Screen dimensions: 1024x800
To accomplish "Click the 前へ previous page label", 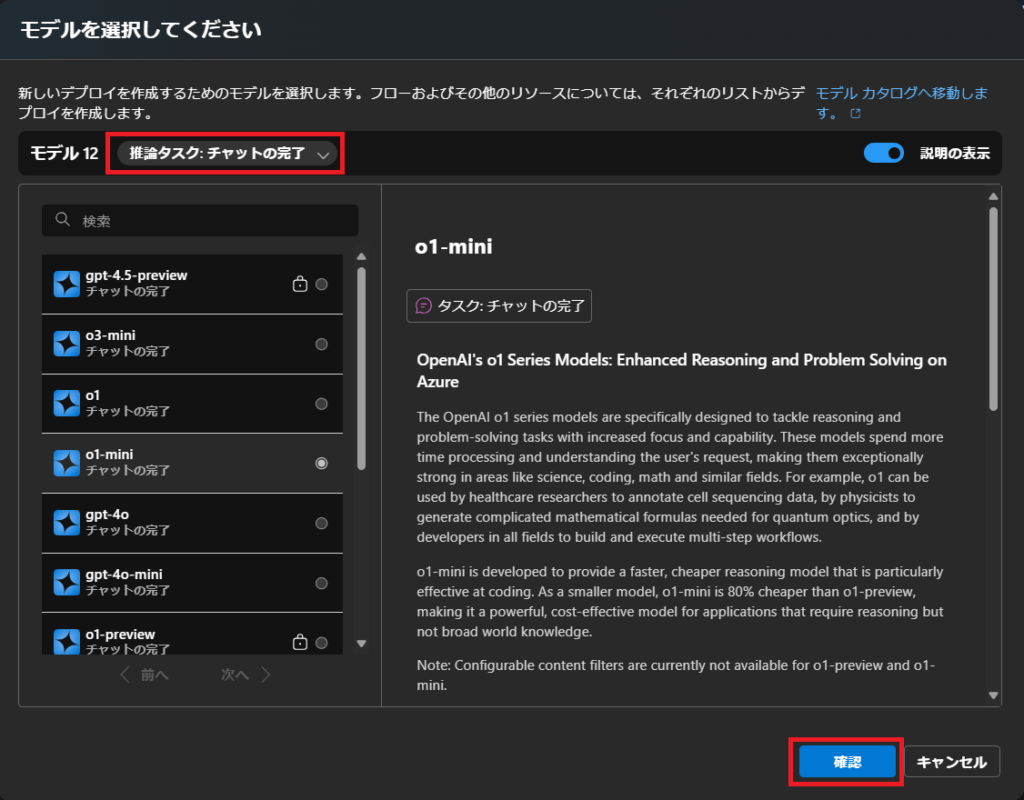I will click(155, 675).
